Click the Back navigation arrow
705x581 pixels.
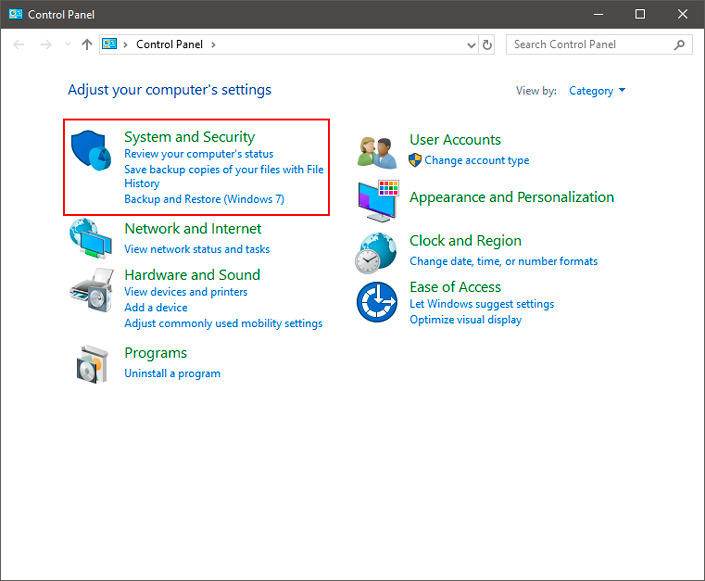18,44
